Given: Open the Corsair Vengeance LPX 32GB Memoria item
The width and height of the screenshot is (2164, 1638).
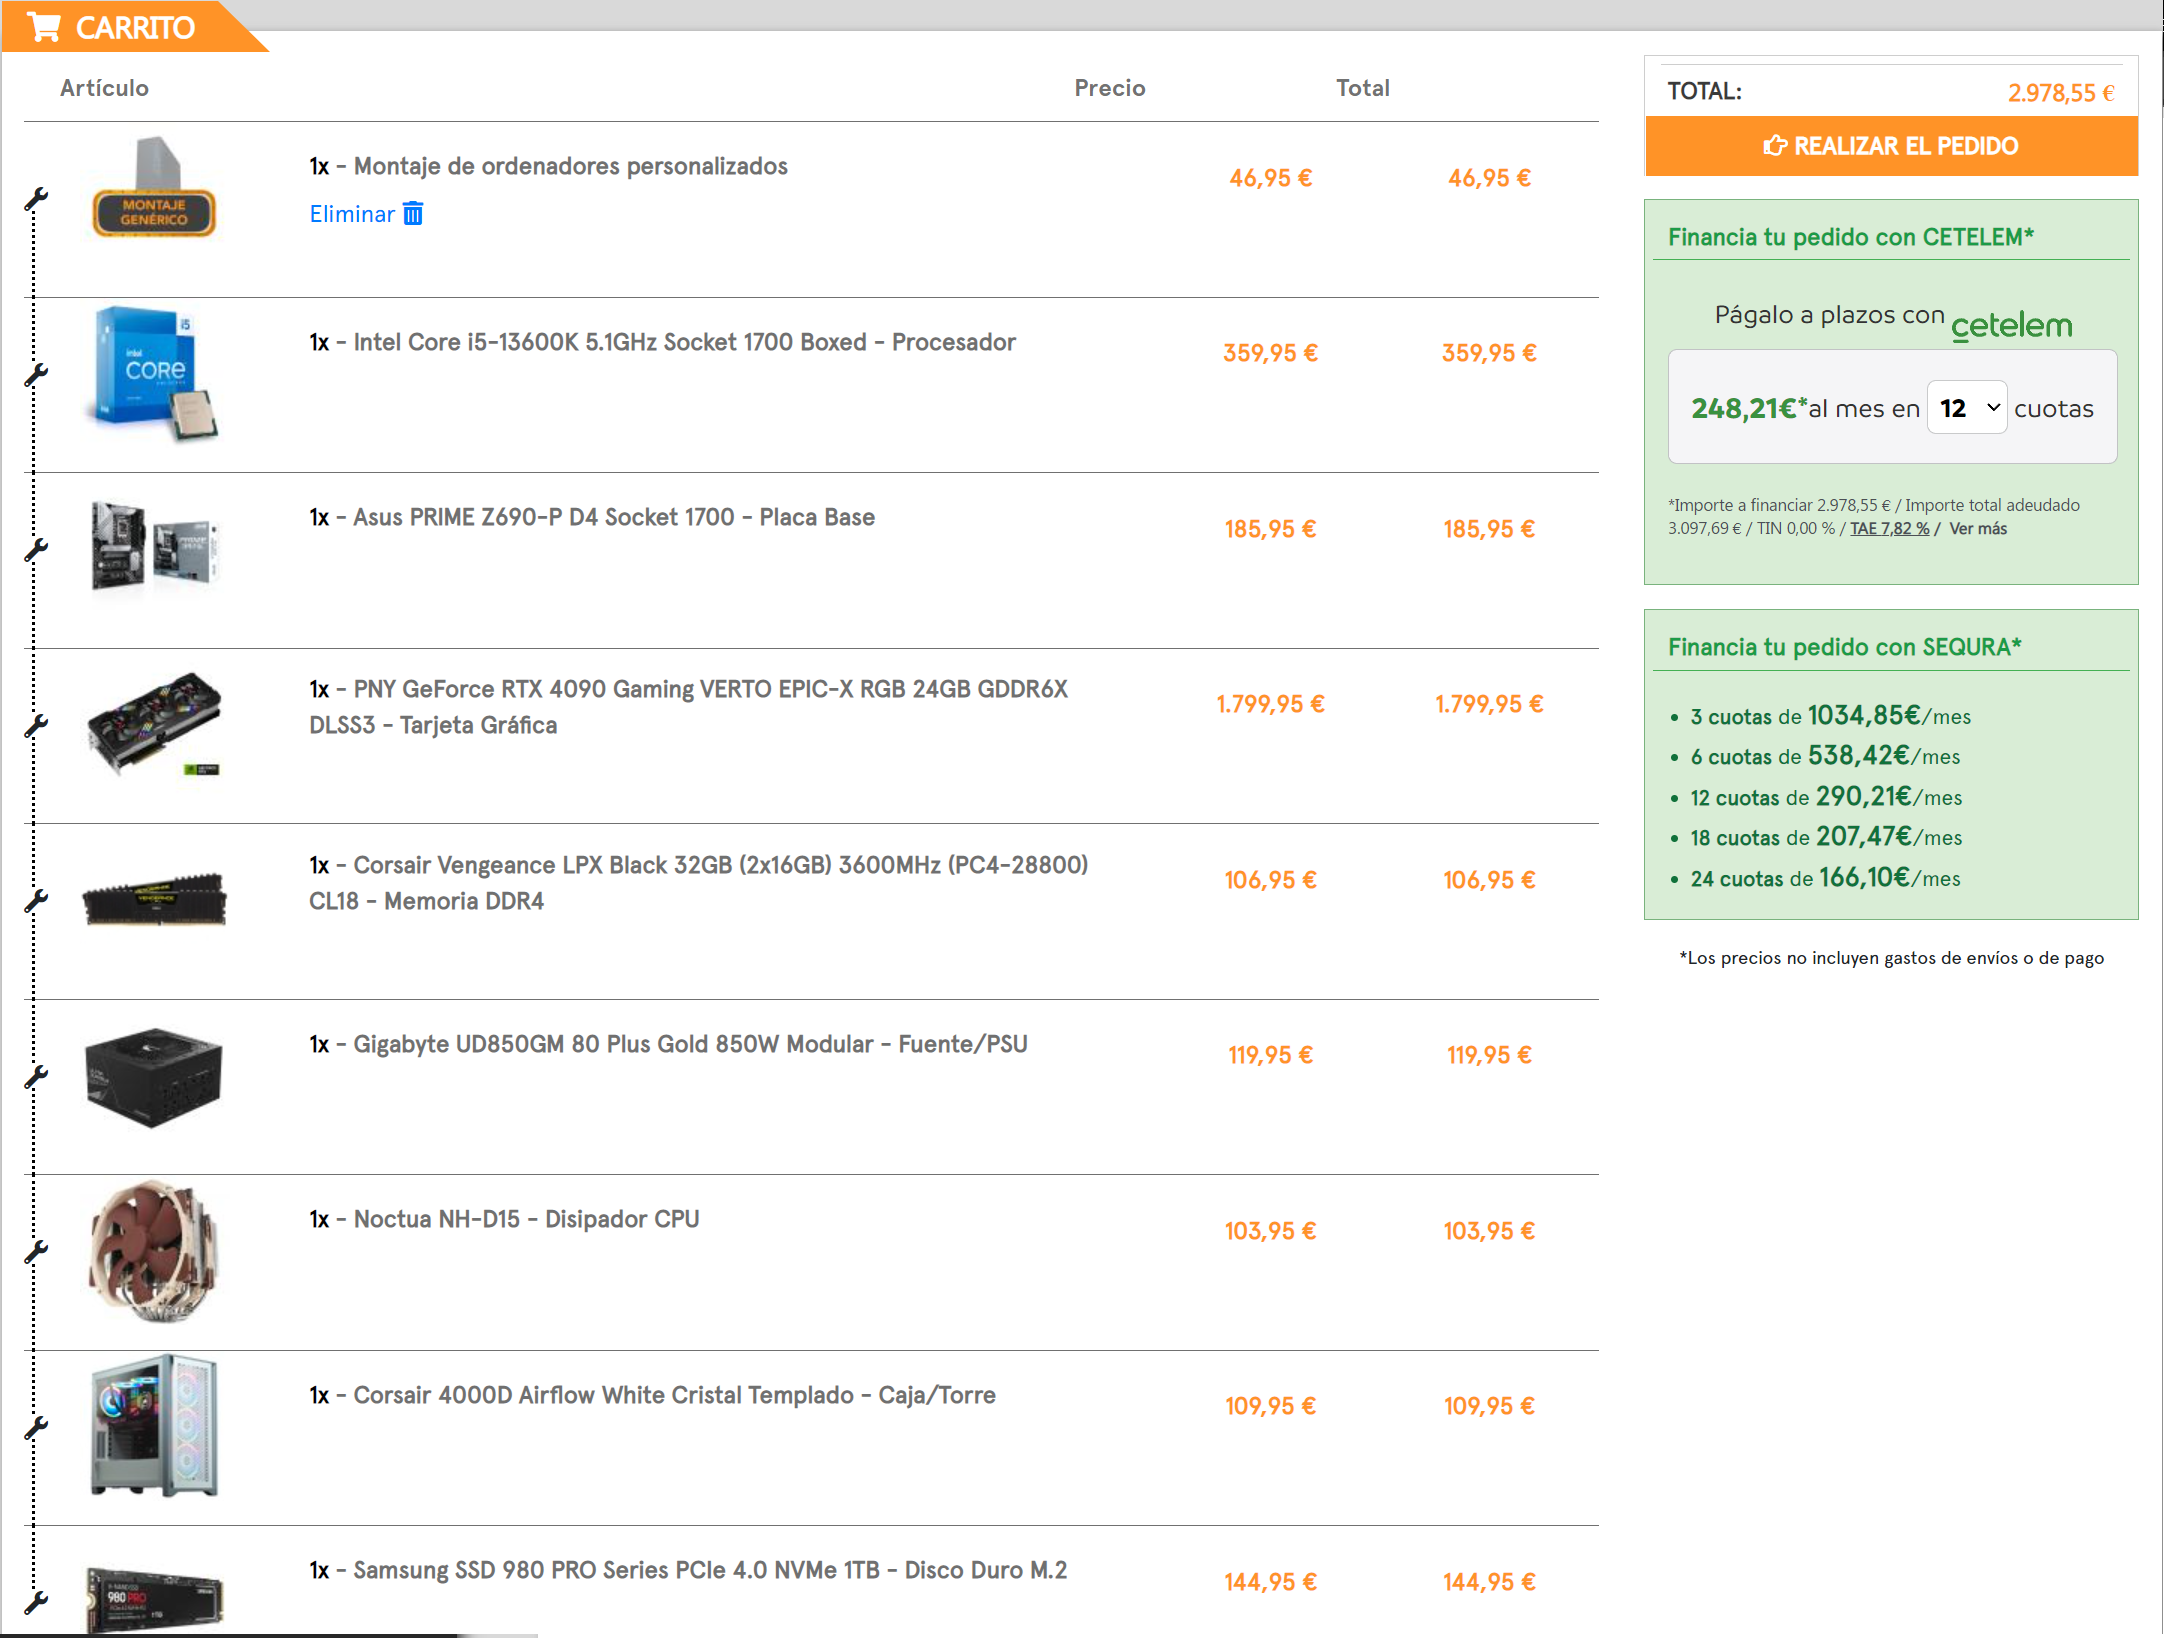Looking at the screenshot, I should click(698, 883).
